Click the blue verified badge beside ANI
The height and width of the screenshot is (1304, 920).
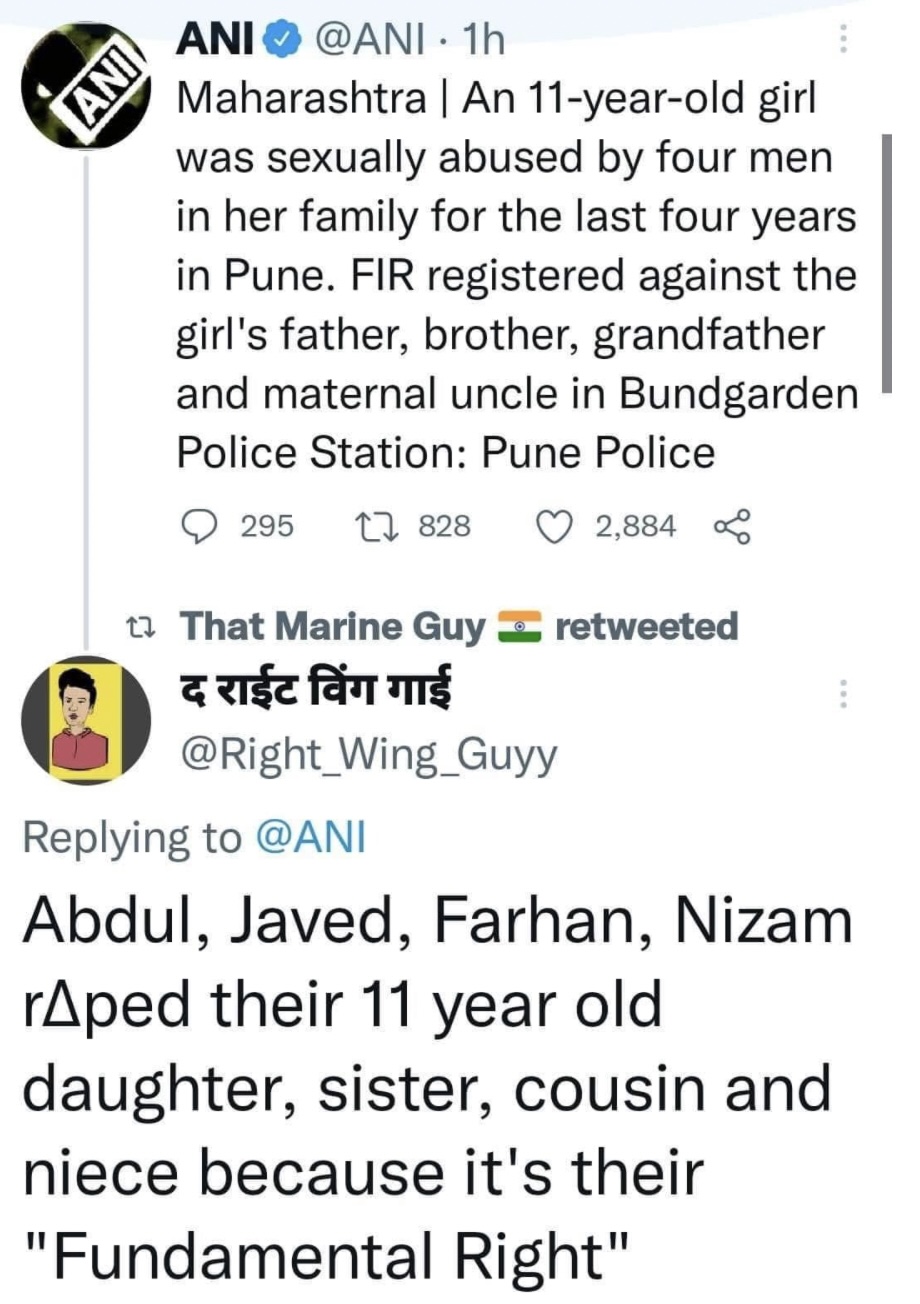pos(281,42)
